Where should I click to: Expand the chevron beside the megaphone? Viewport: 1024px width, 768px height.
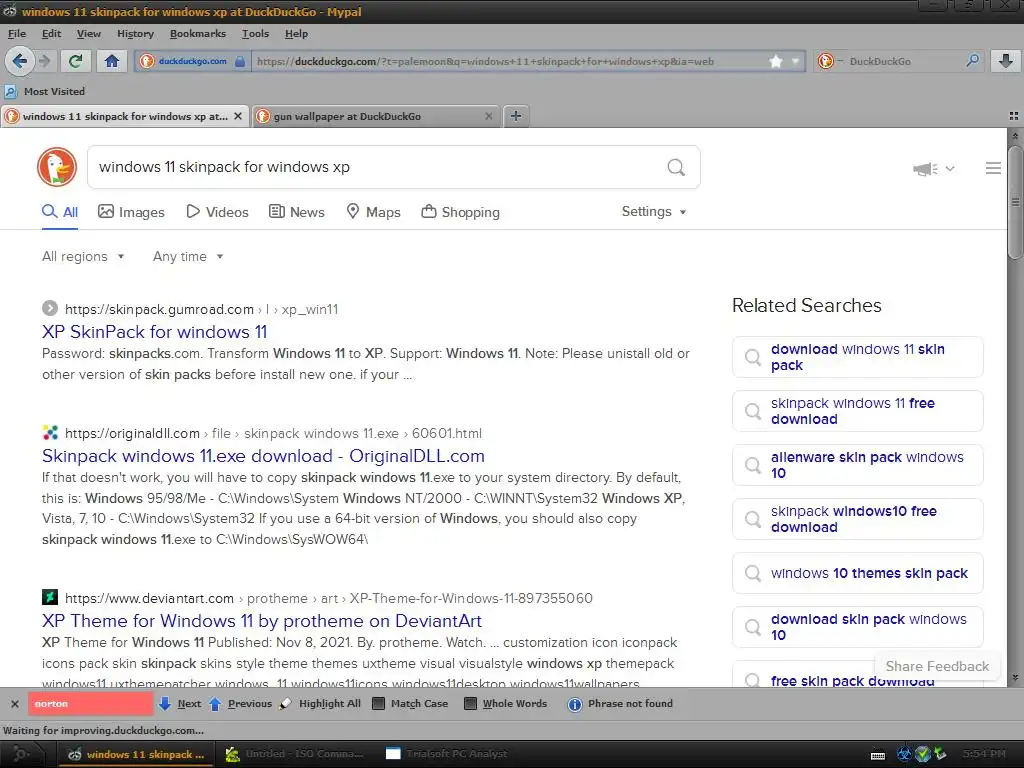pyautogui.click(x=950, y=168)
